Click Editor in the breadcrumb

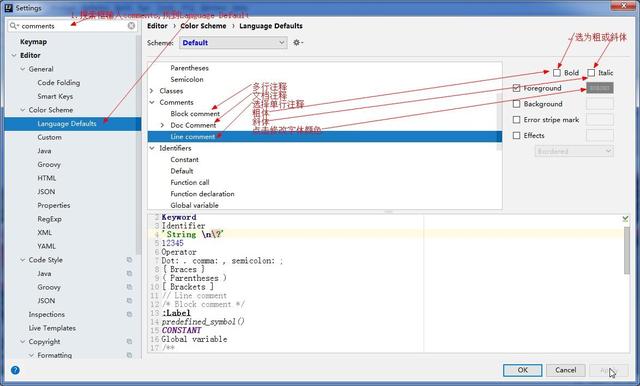157,26
